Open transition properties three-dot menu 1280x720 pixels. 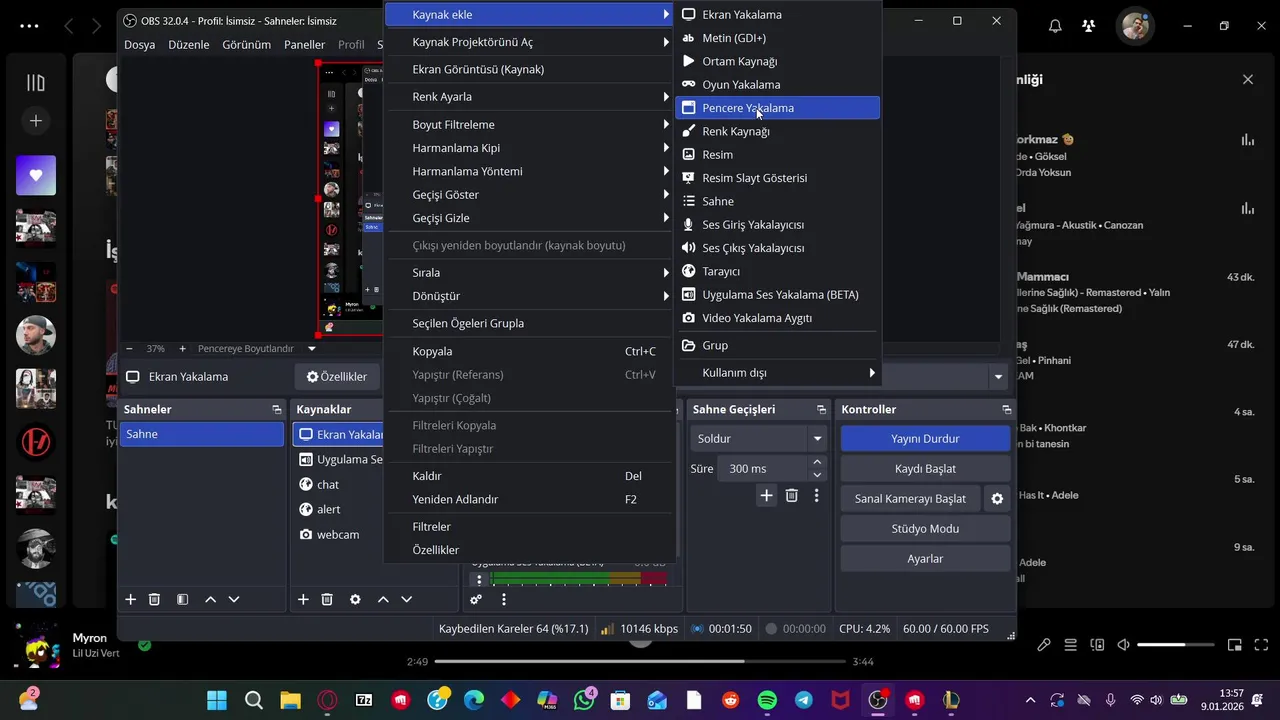click(816, 496)
